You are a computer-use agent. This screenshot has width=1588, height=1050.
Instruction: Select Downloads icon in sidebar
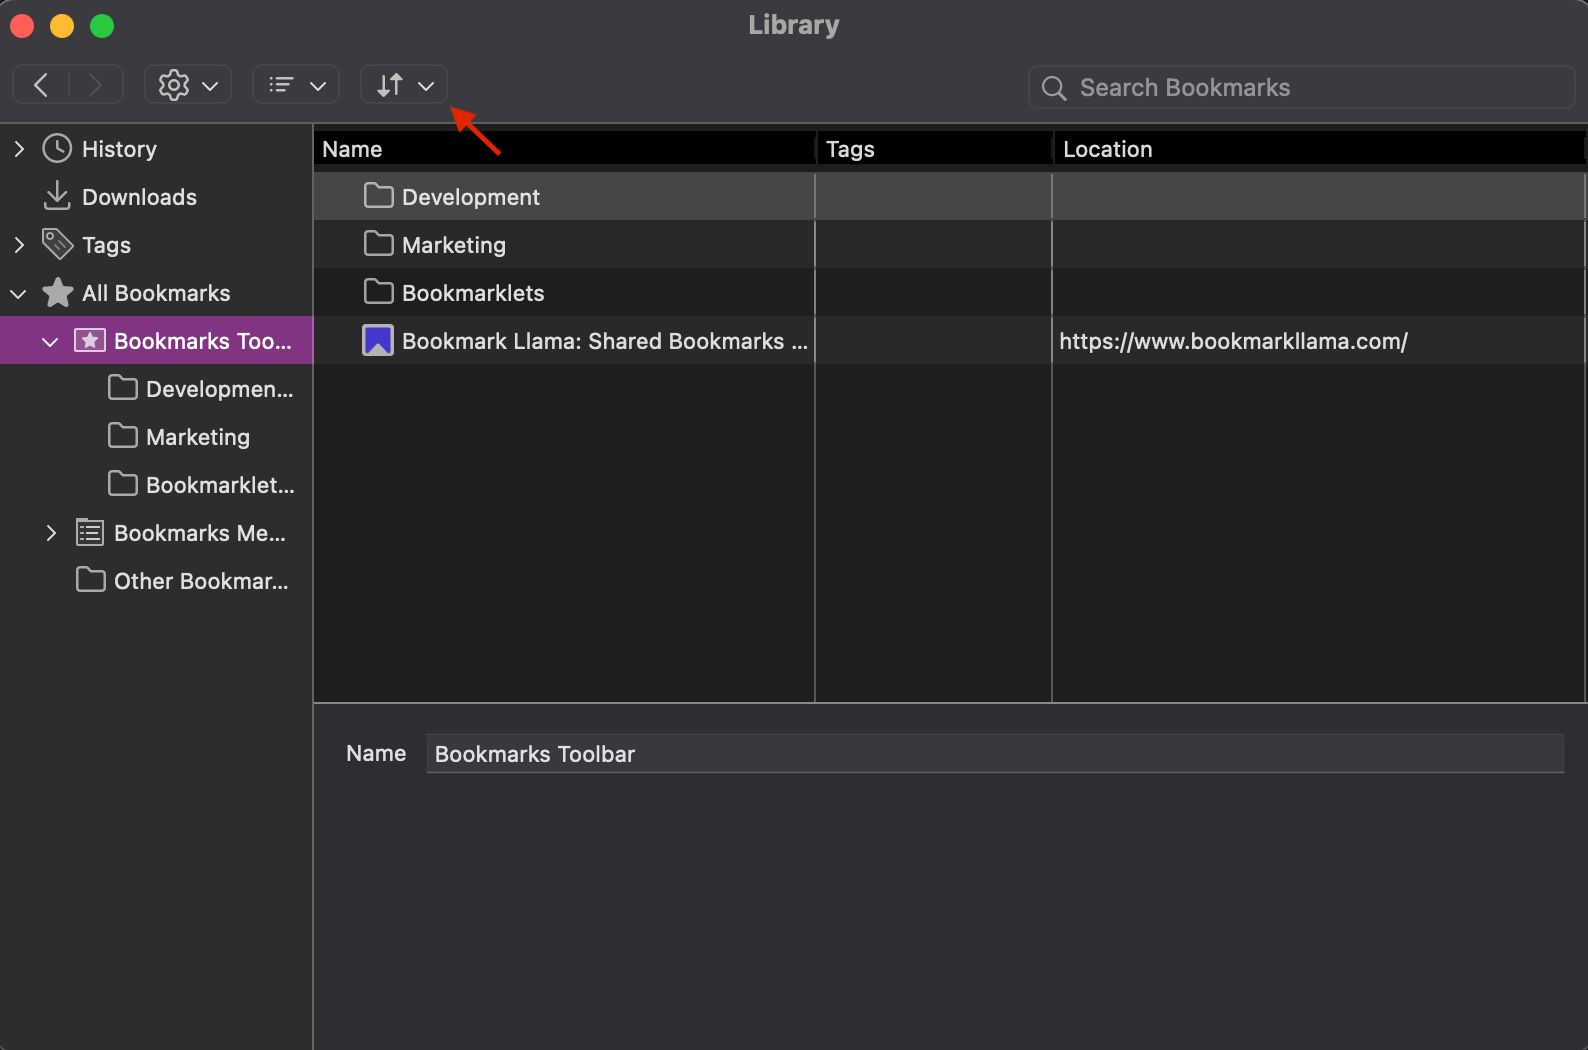pos(57,196)
